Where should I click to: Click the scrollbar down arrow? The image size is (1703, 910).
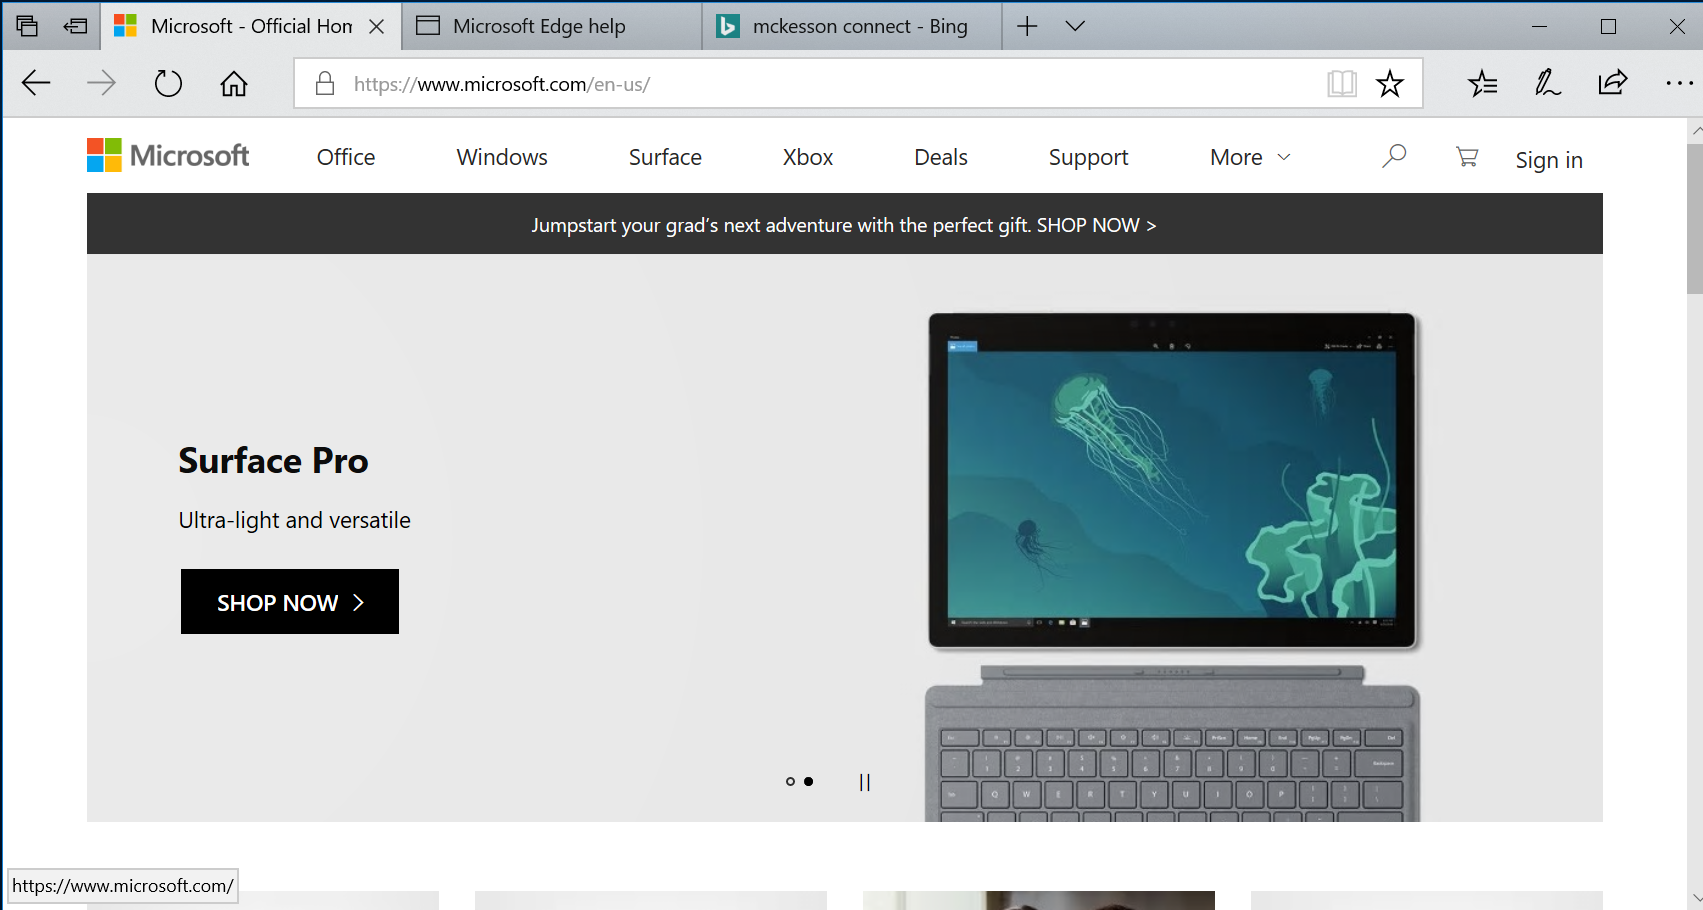[1696, 898]
